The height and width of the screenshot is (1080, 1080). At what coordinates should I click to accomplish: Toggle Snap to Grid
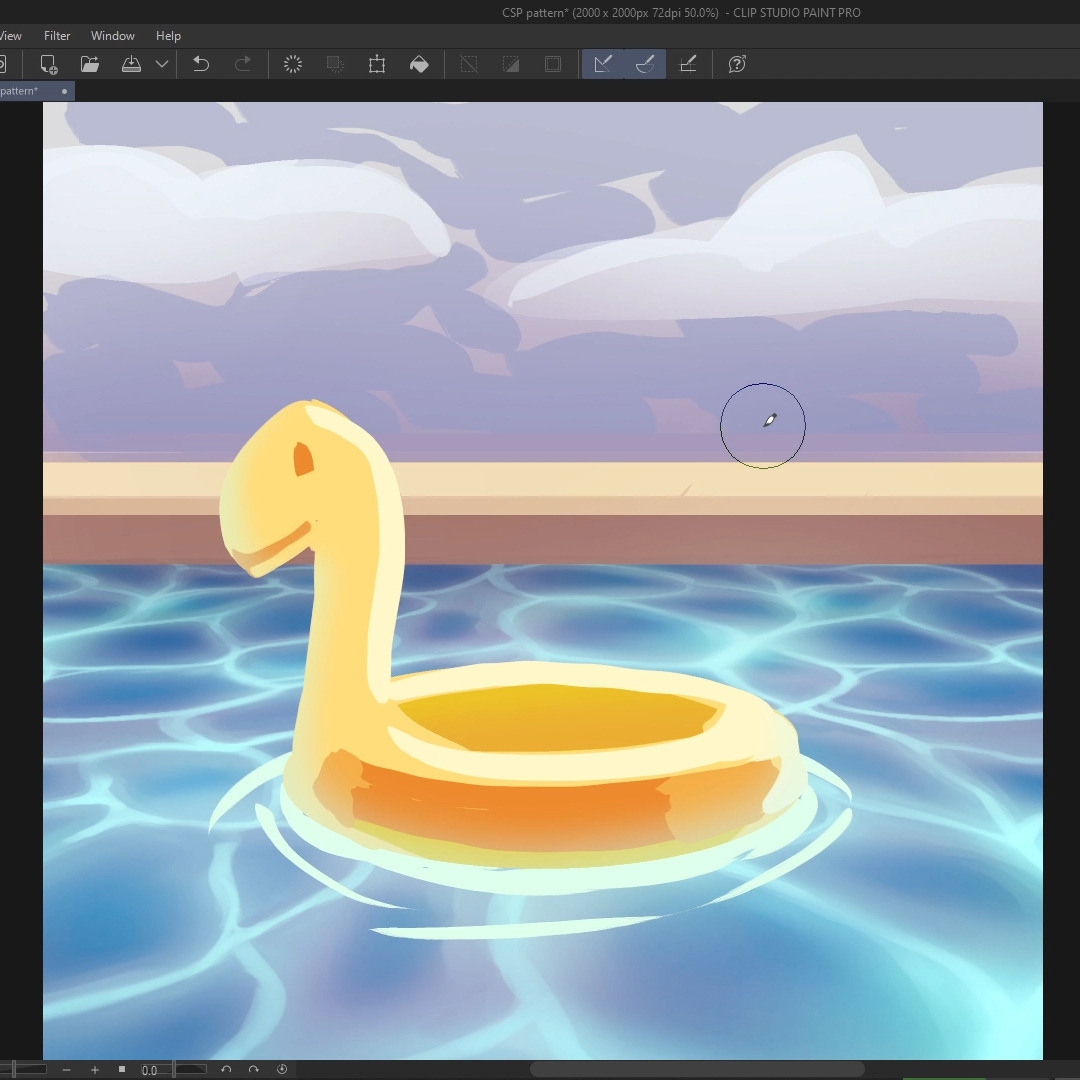(x=687, y=64)
